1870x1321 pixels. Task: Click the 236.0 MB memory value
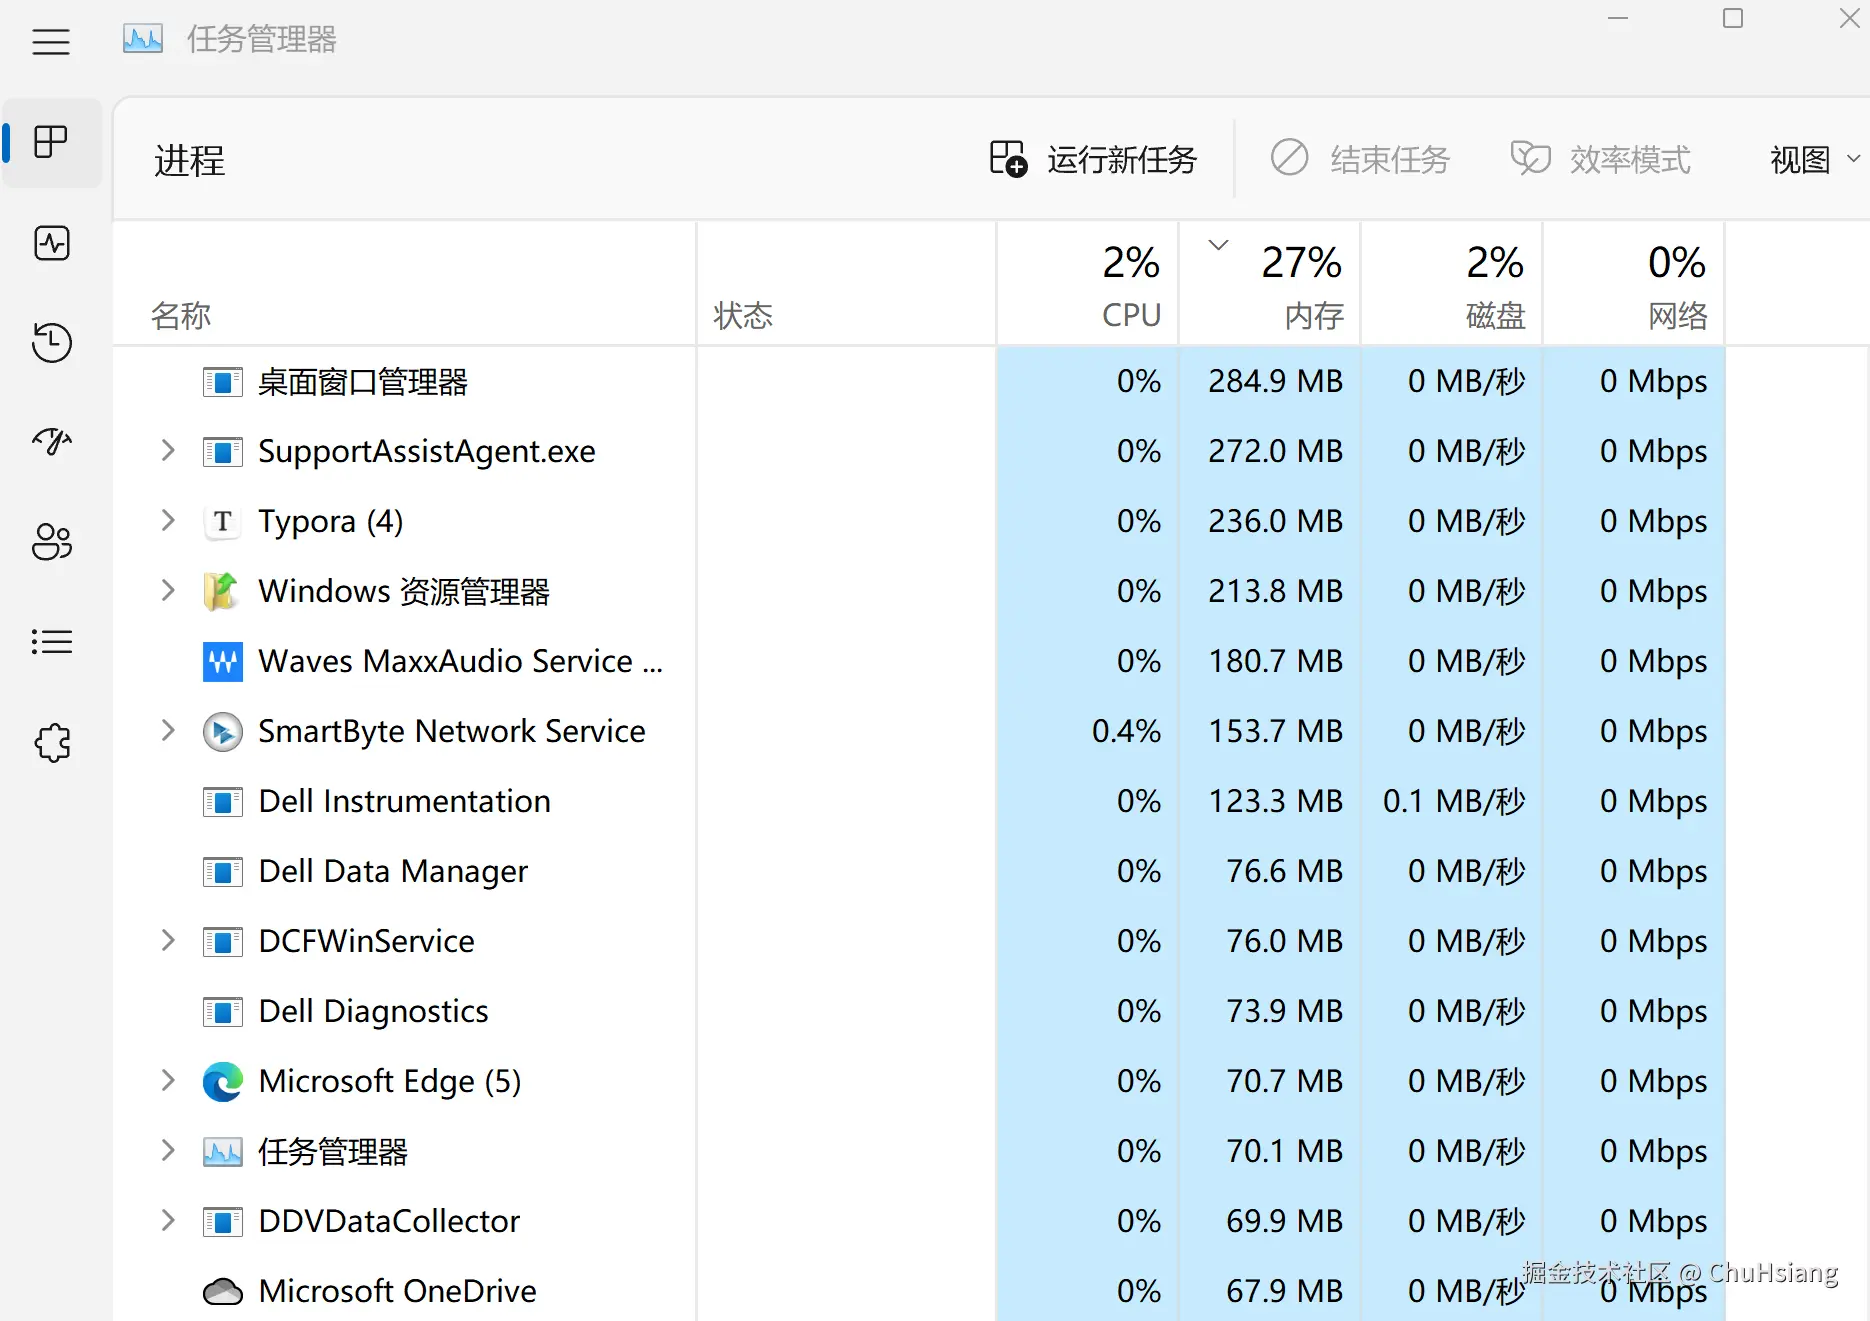pyautogui.click(x=1275, y=521)
